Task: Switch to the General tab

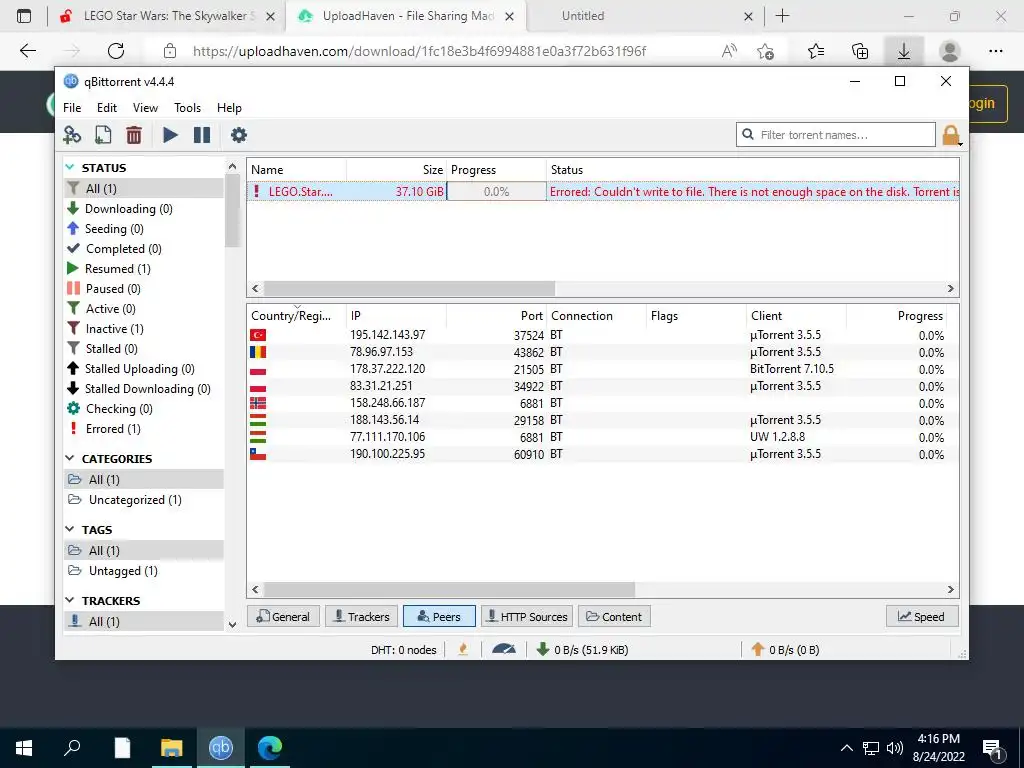Action: coord(283,616)
